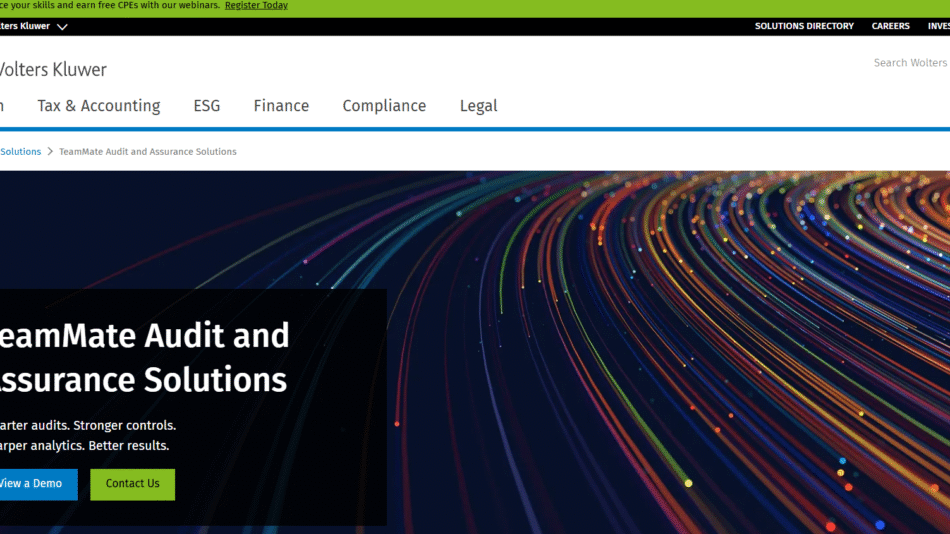Open the Careers link

click(x=890, y=26)
